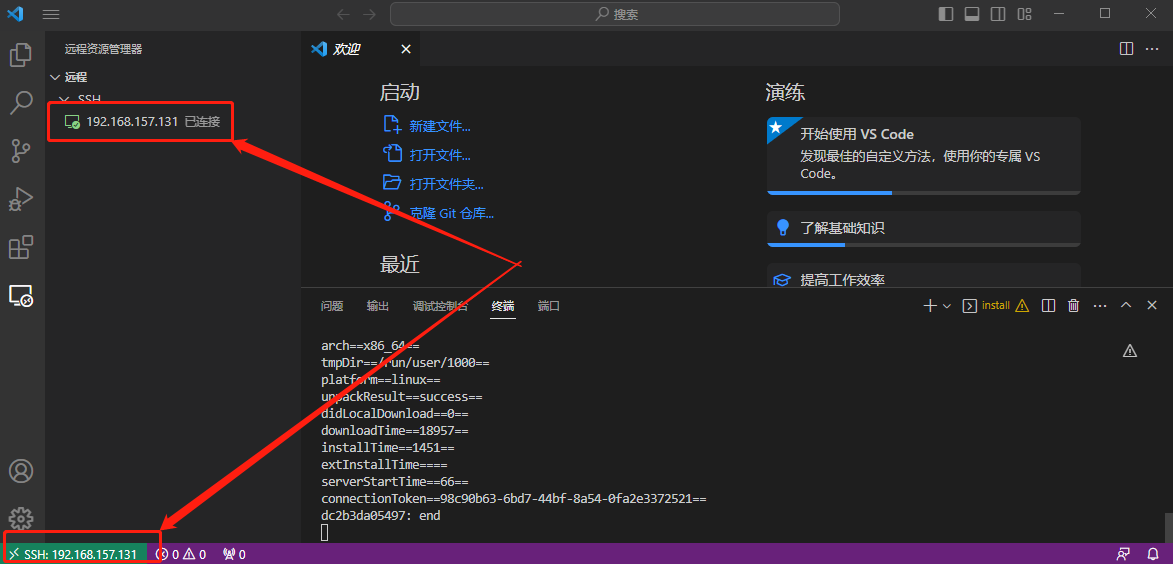
Task: Split the editor to the right
Action: (1126, 49)
